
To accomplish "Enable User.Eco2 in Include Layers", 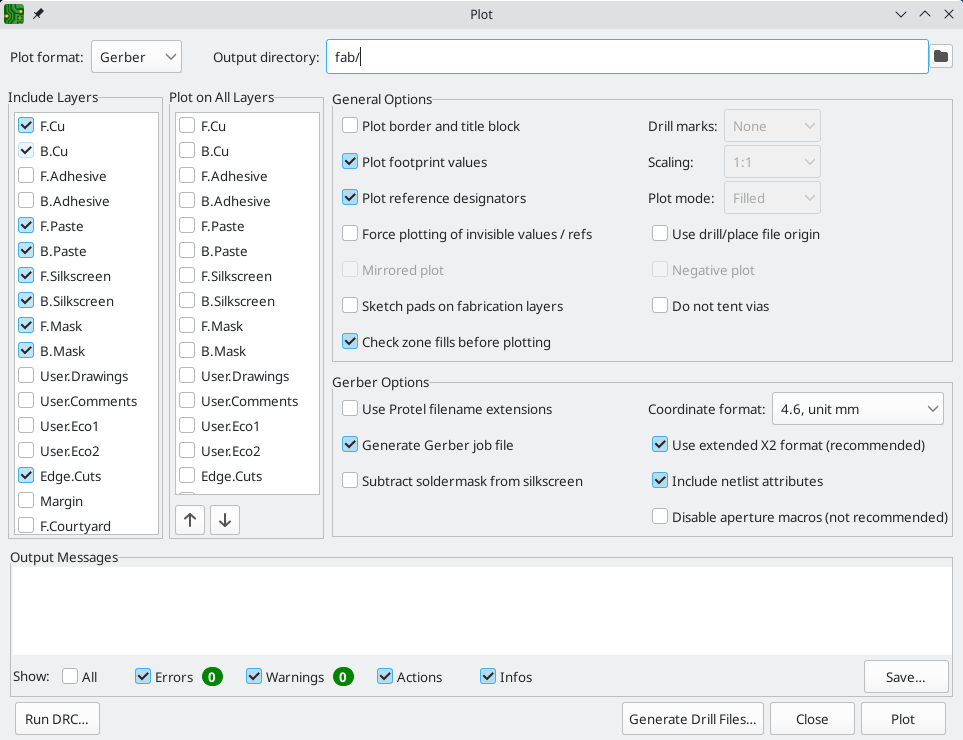I will pyautogui.click(x=26, y=451).
